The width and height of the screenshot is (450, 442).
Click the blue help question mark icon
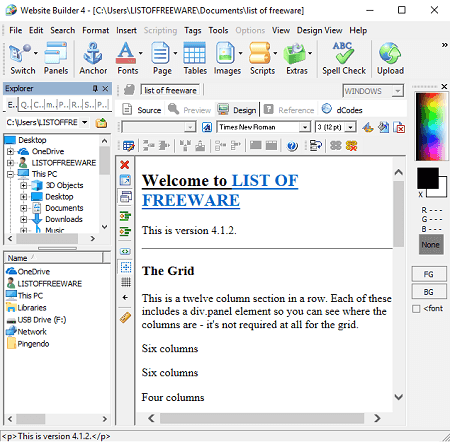(292, 146)
